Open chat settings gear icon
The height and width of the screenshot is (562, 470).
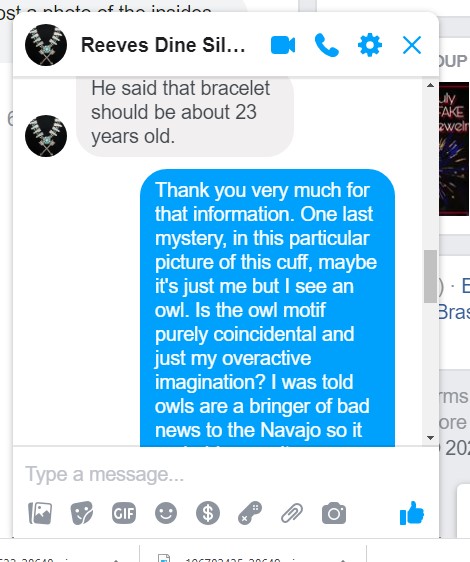click(370, 46)
